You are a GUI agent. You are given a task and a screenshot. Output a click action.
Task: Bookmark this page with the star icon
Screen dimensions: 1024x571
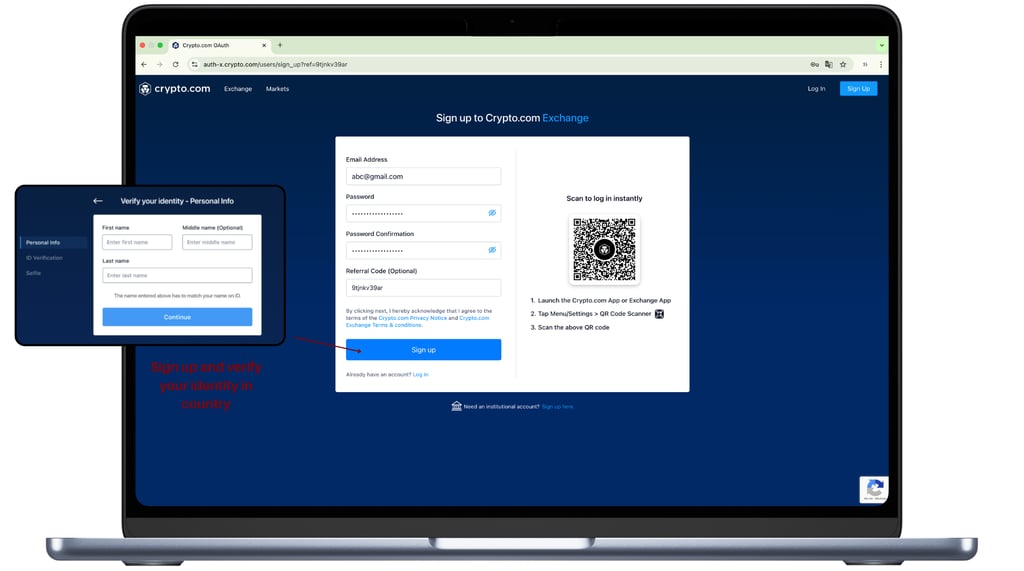coord(843,65)
